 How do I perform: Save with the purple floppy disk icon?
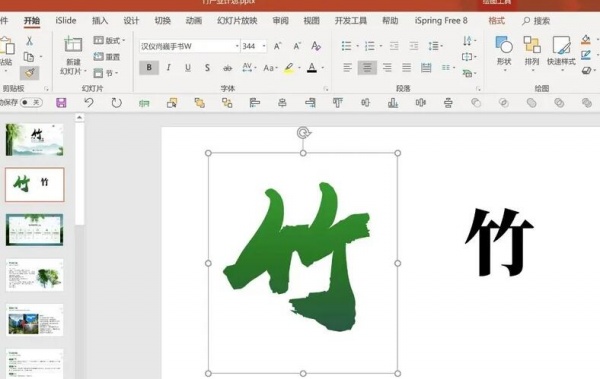coord(61,102)
